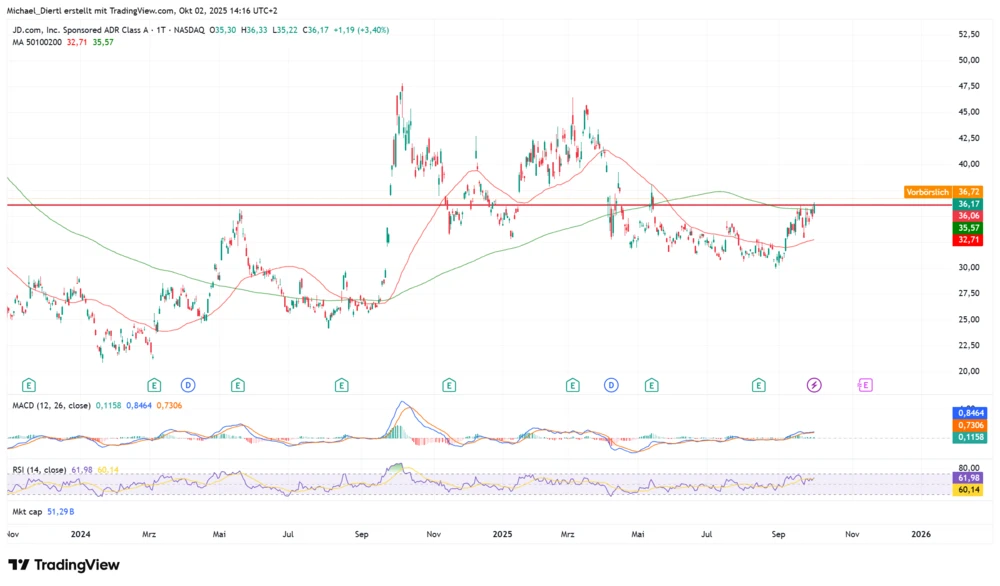Open the dividend "D" marker near May 2024

point(190,384)
